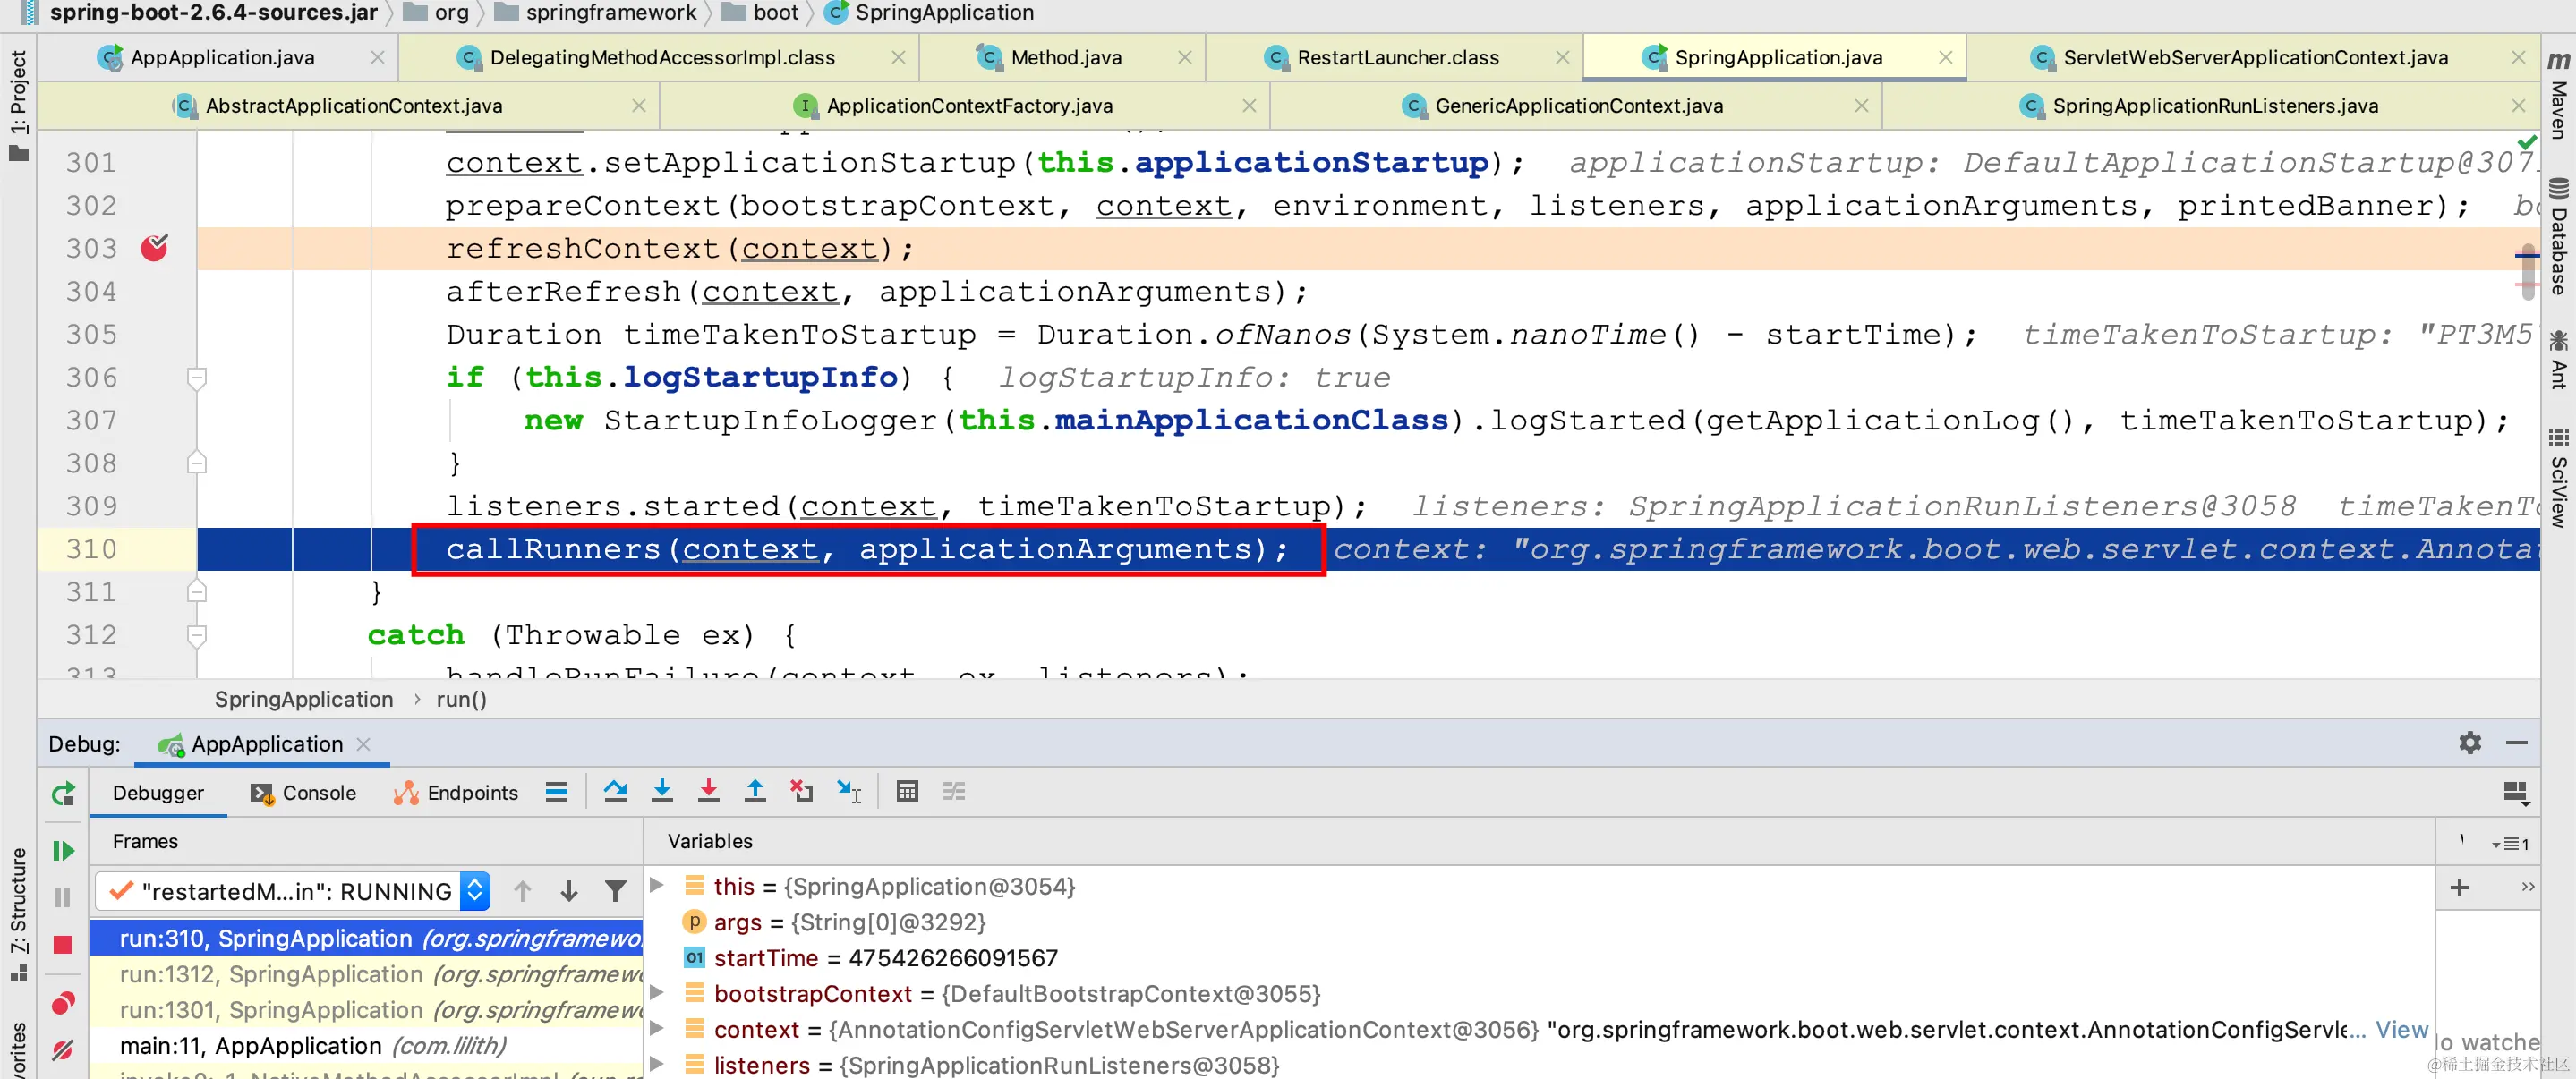Click the Run to Cursor icon

(848, 792)
